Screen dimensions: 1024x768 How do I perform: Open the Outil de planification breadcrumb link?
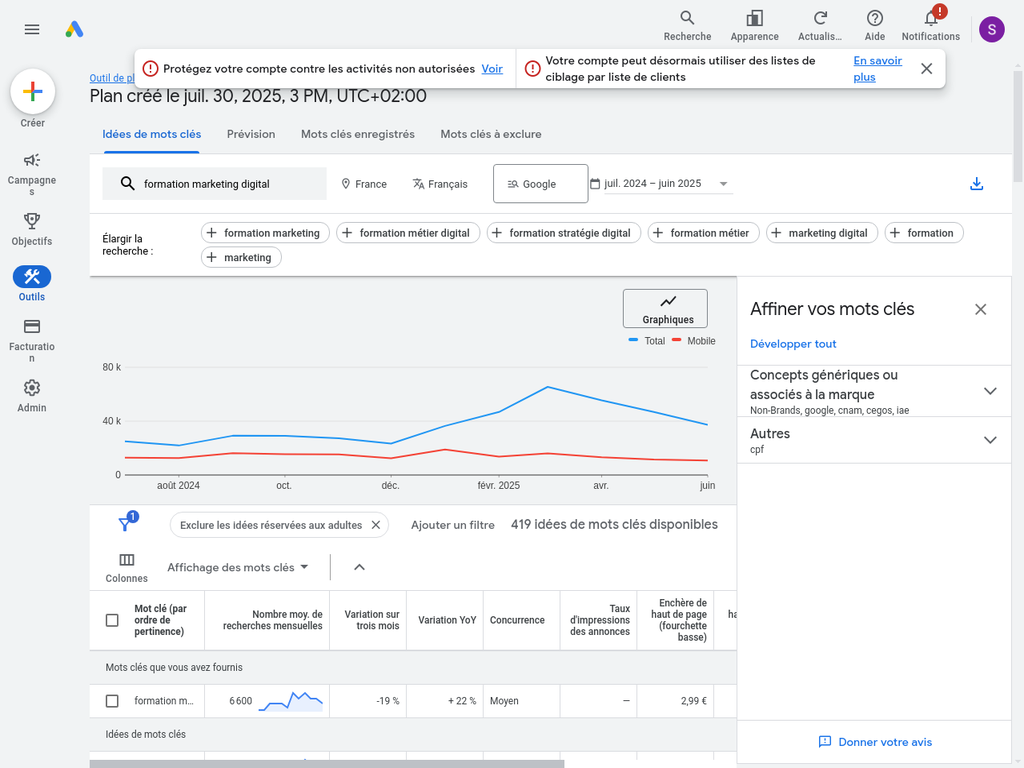point(112,78)
